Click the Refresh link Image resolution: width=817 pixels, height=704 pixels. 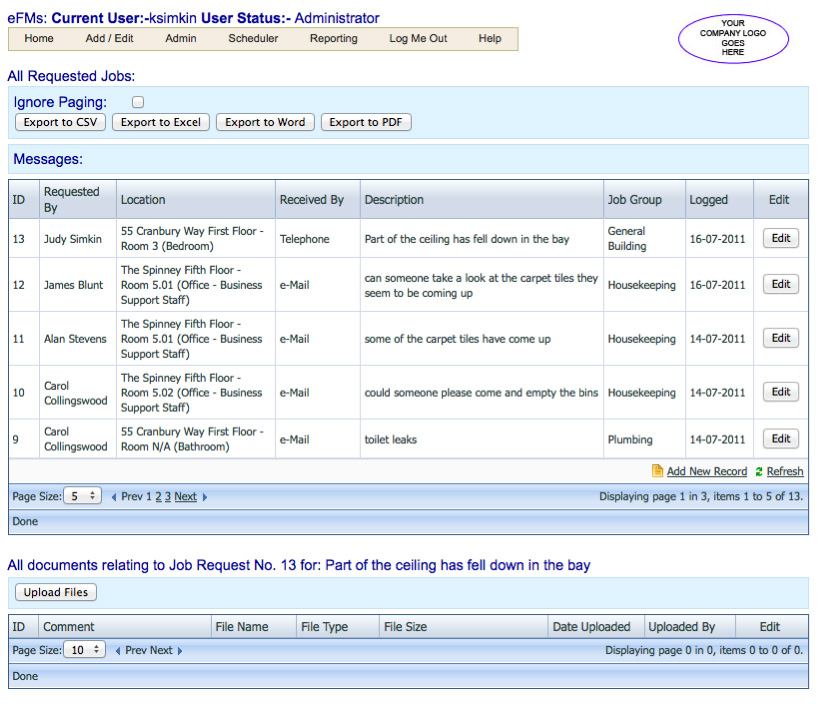pos(785,472)
